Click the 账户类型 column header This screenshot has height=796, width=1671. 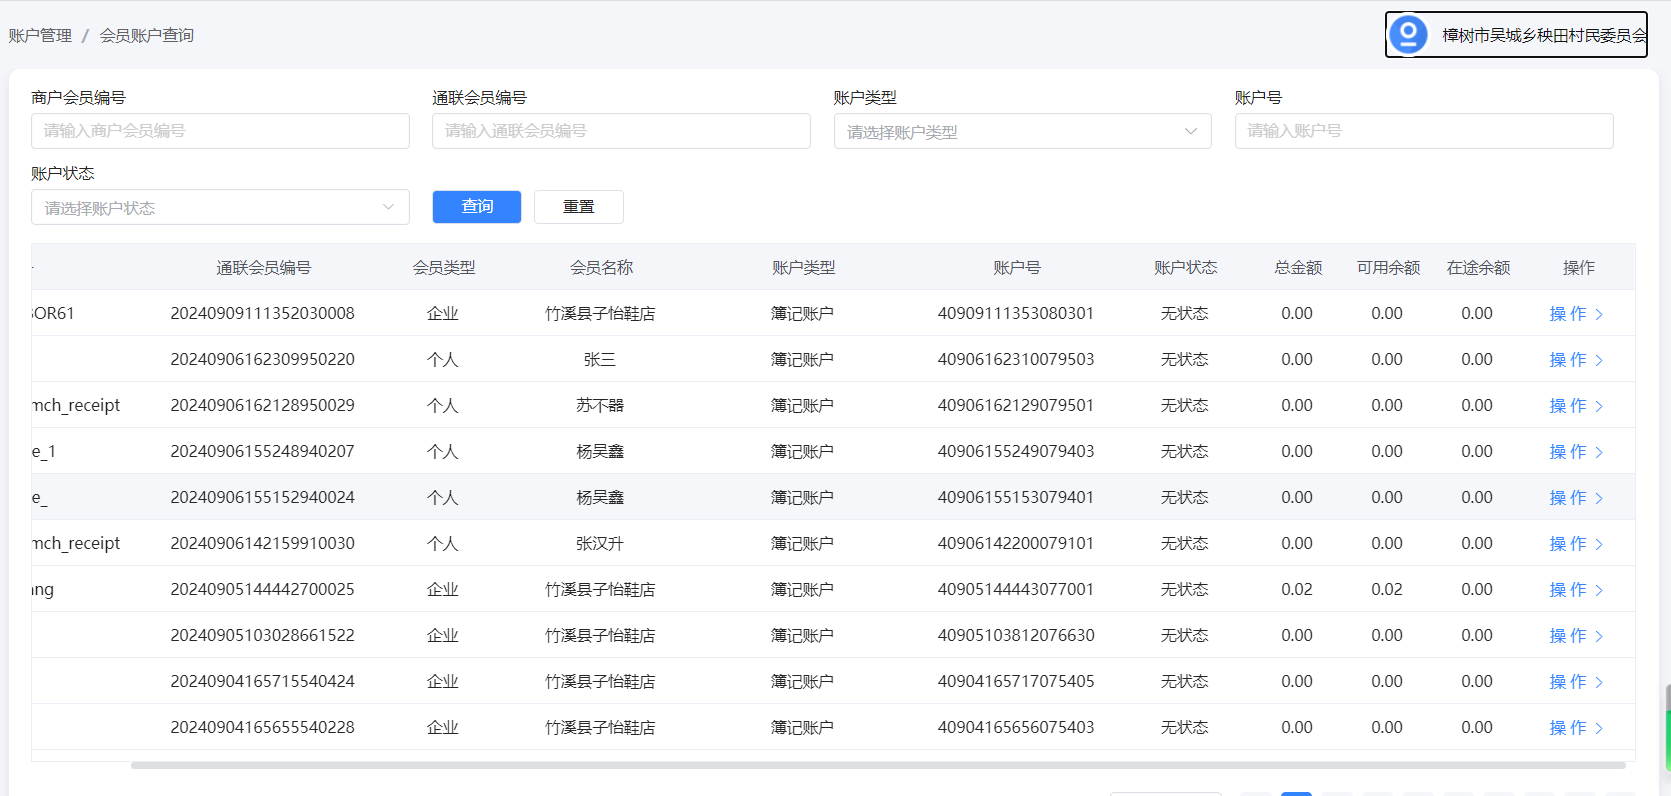pos(803,268)
